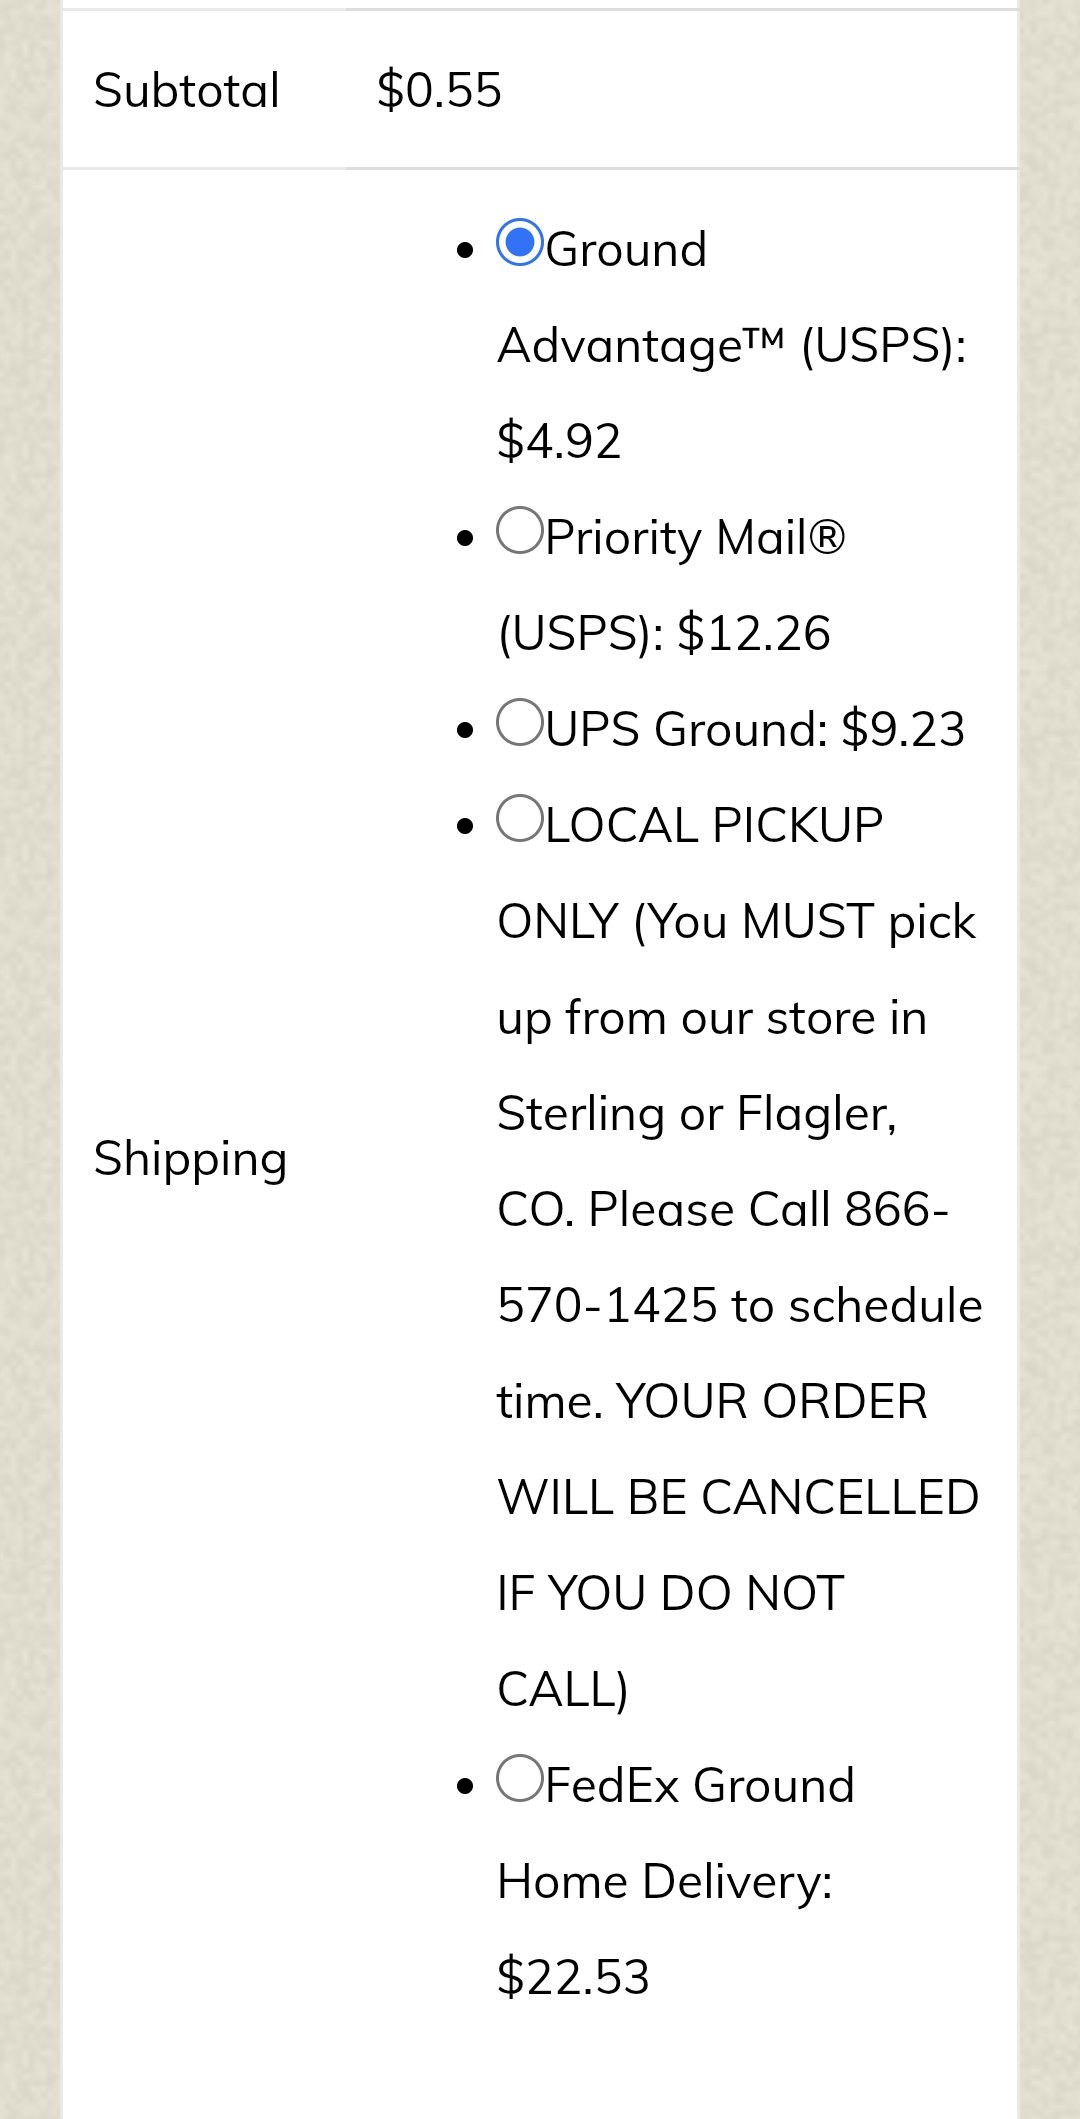Click the "Sterling or Flagler" store location text
Viewport: 1080px width, 2119px height.
tap(696, 1114)
